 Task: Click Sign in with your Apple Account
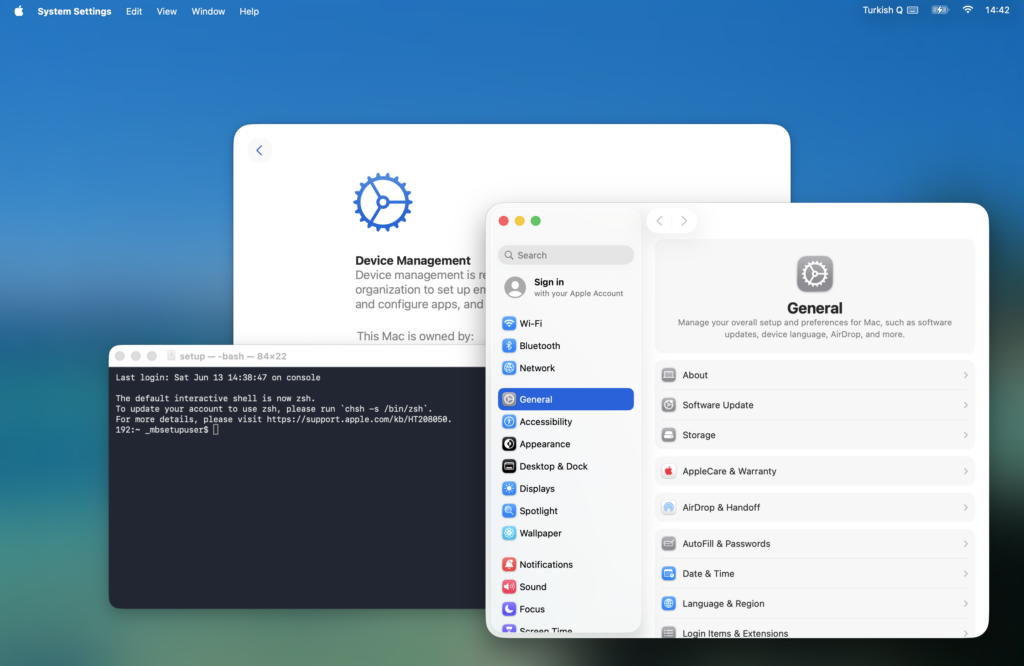click(566, 287)
